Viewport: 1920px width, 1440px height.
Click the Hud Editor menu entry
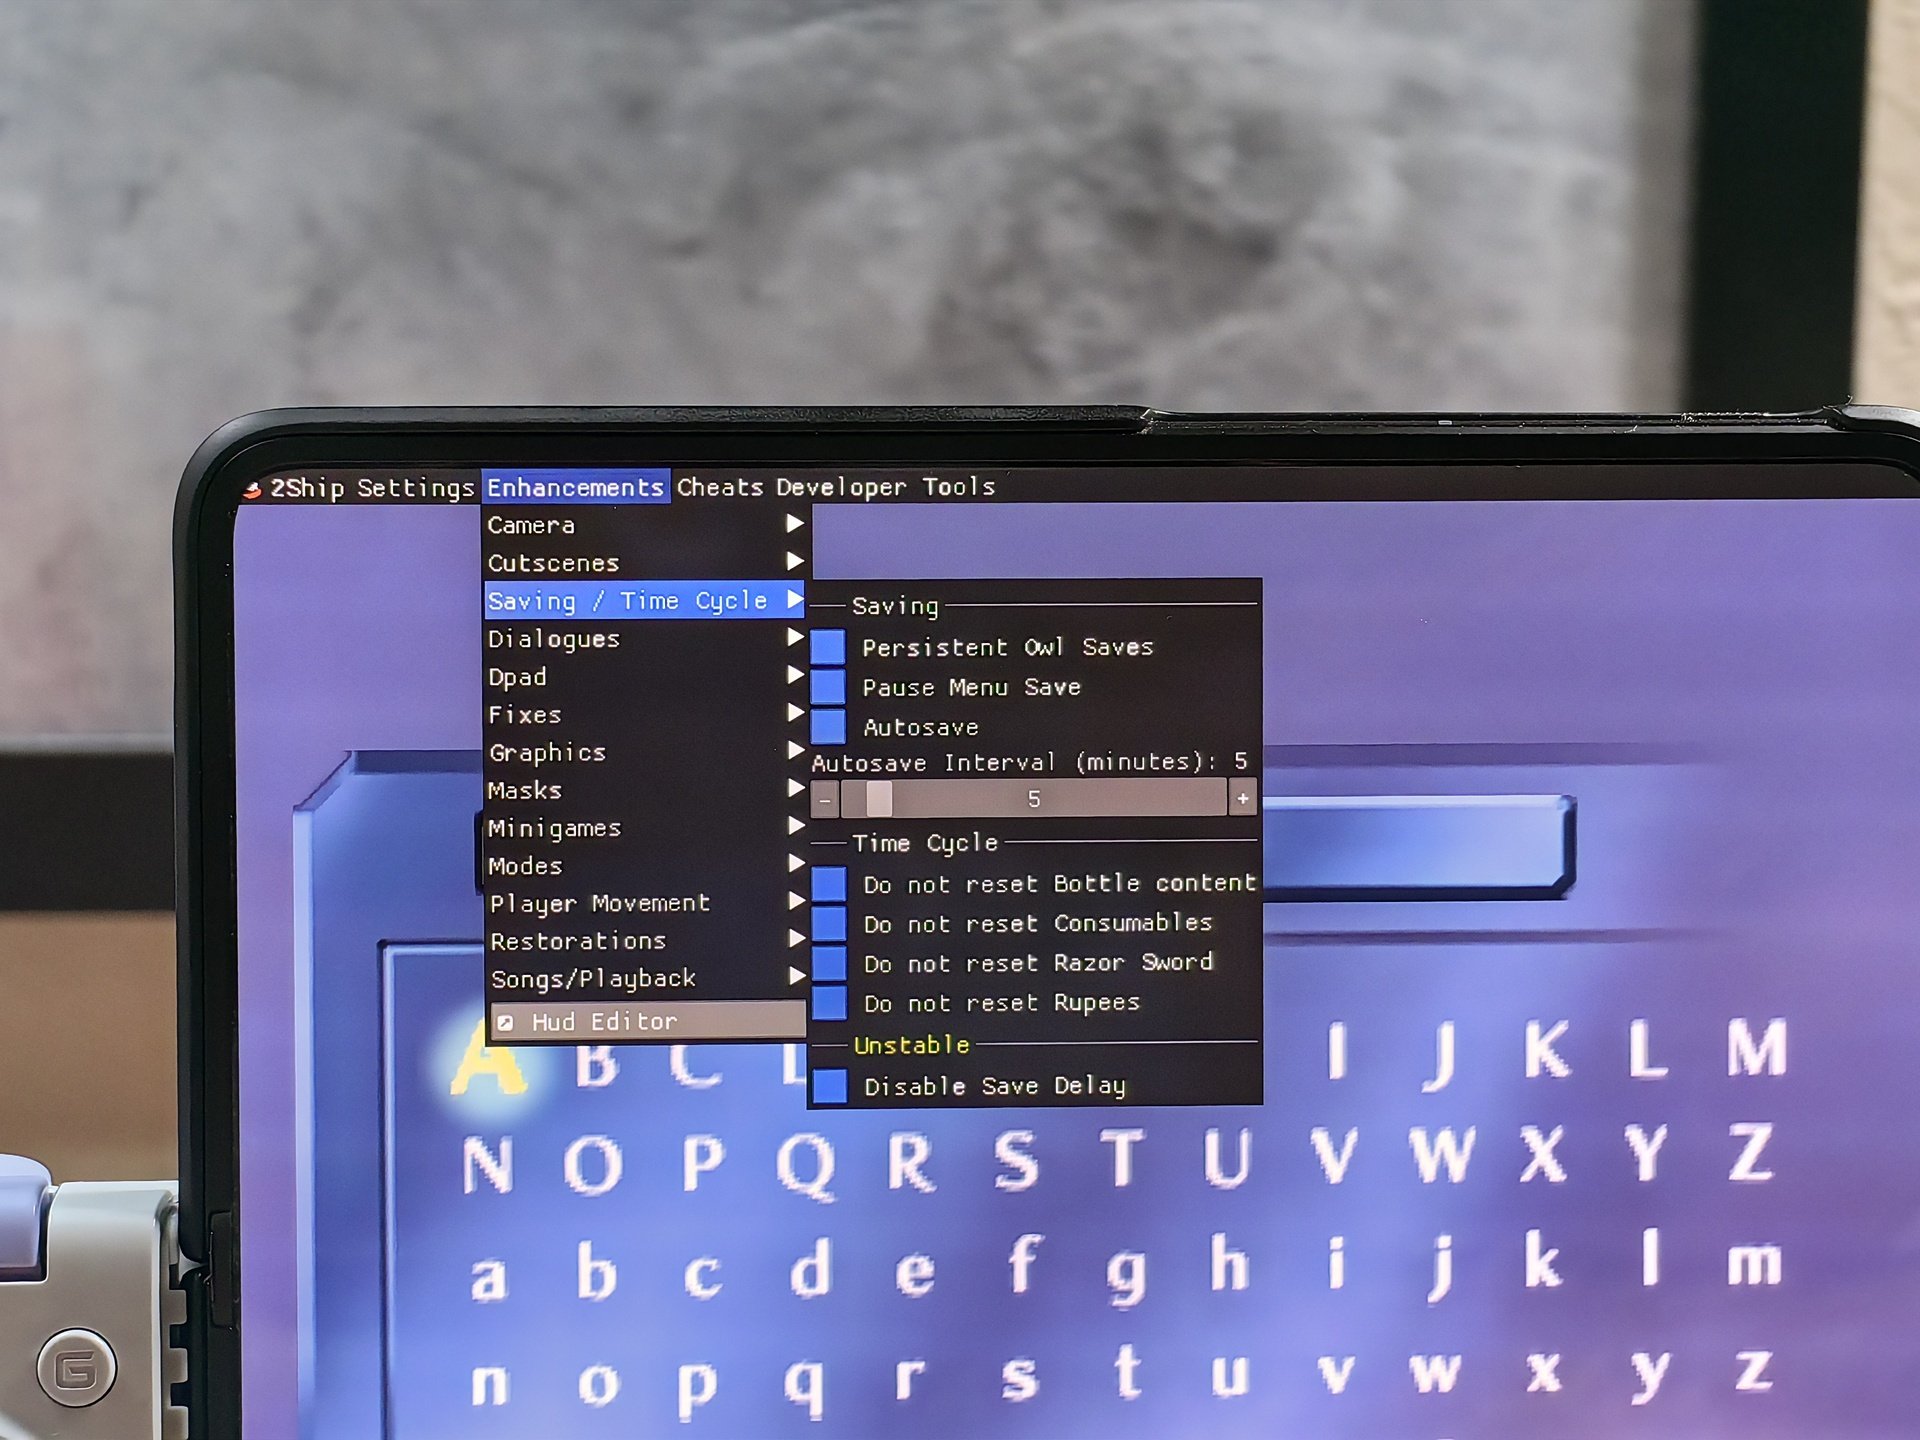(x=605, y=1021)
